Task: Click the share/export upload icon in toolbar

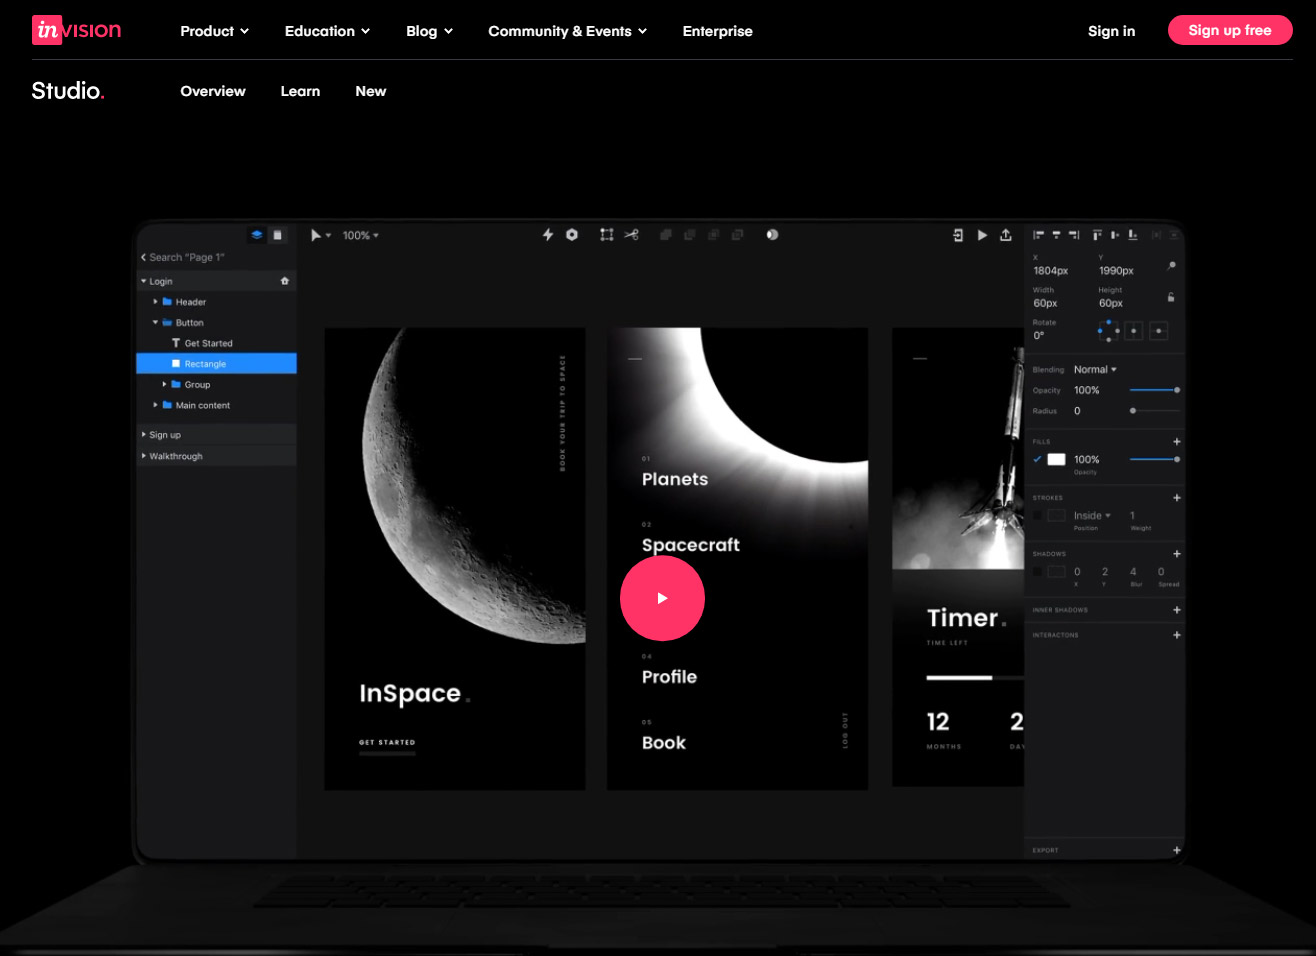Action: pos(1006,235)
